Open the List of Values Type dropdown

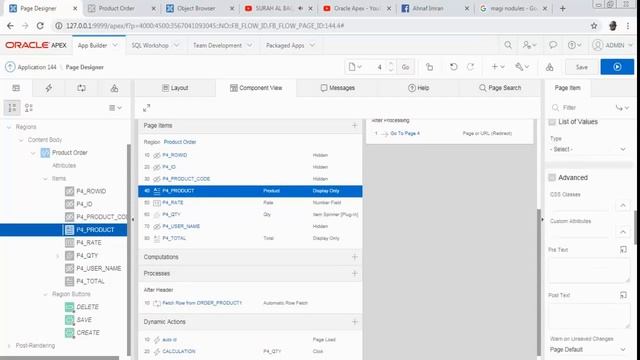[x=588, y=149]
